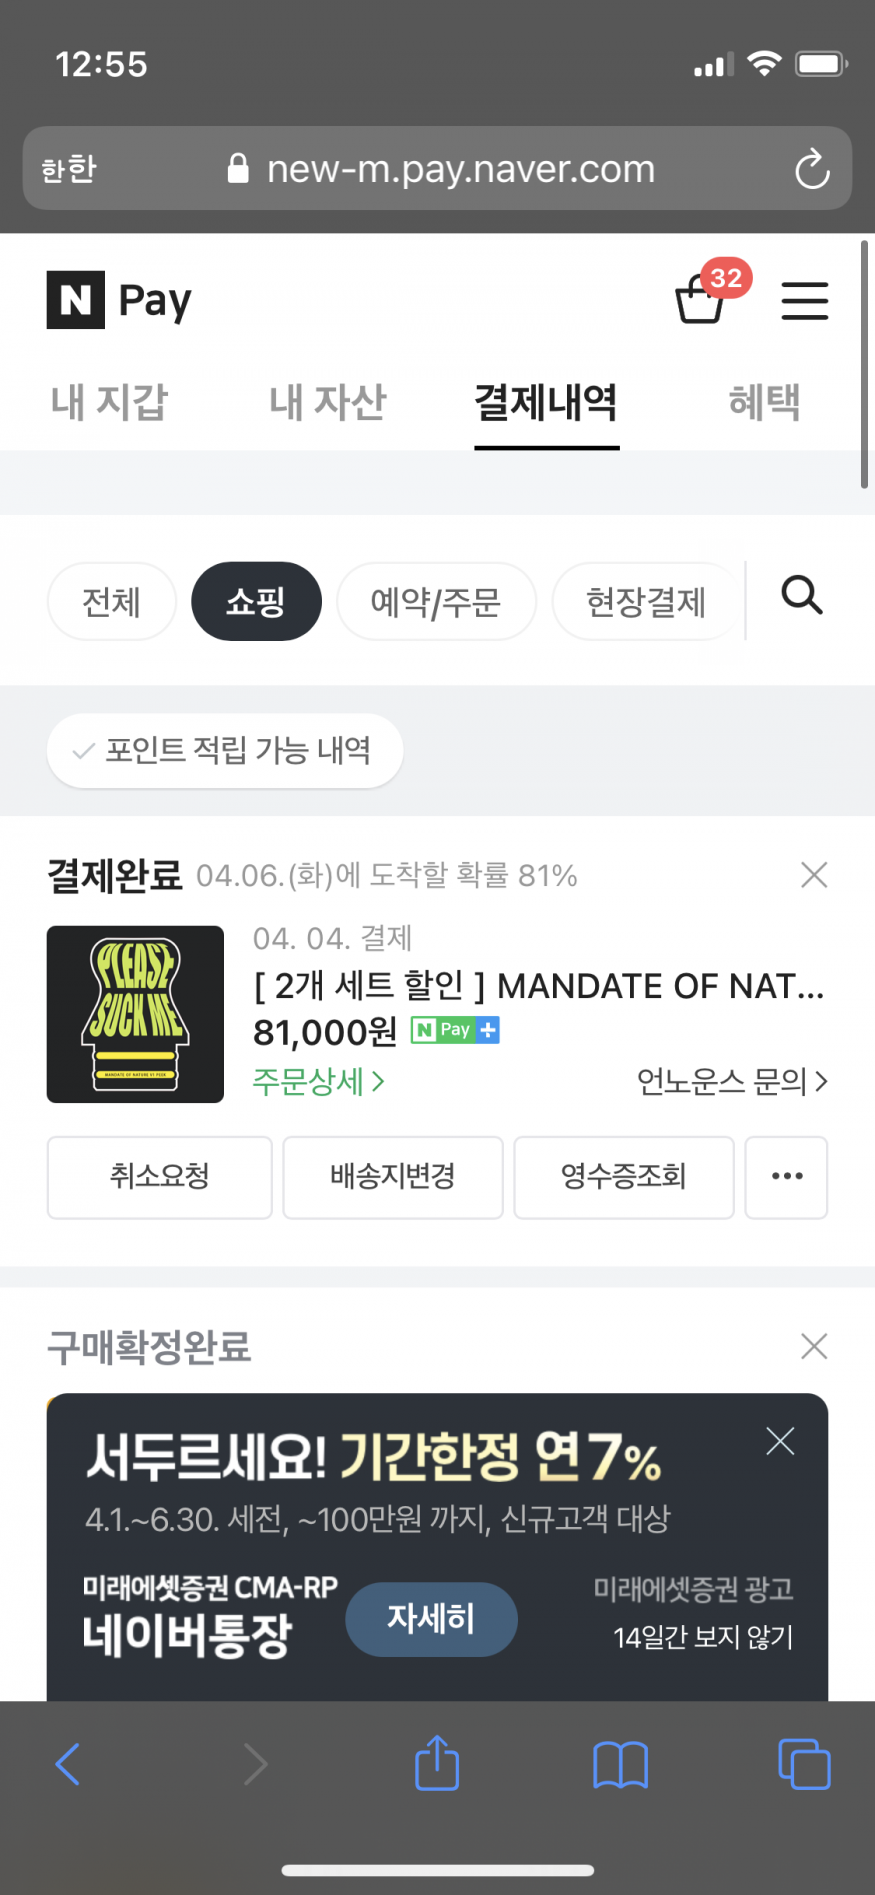The width and height of the screenshot is (875, 1895).
Task: Show open Safari tabs
Action: click(804, 1764)
